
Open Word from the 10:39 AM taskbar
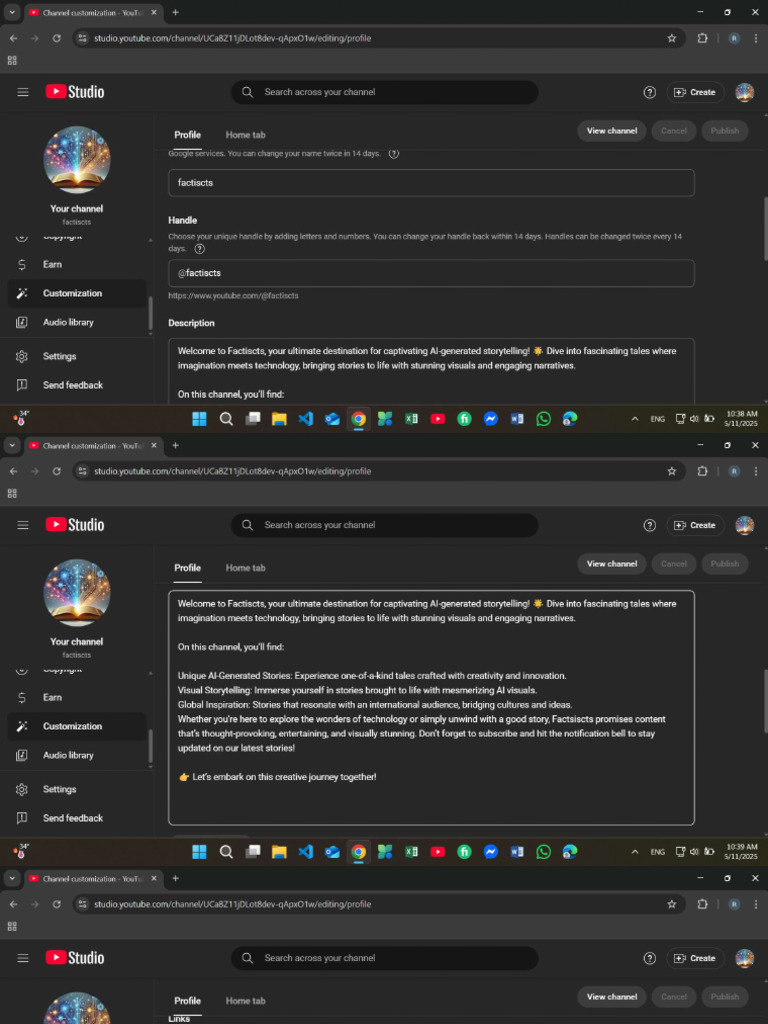[517, 852]
